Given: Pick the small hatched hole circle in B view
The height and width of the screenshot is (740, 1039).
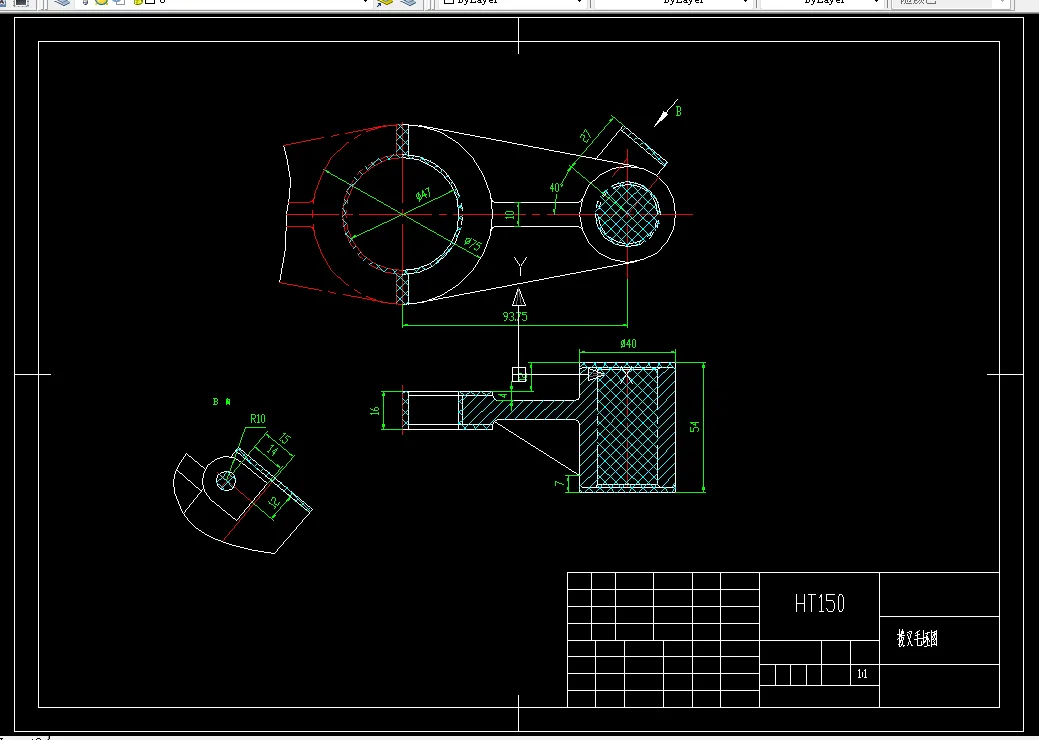Looking at the screenshot, I should pos(225,480).
